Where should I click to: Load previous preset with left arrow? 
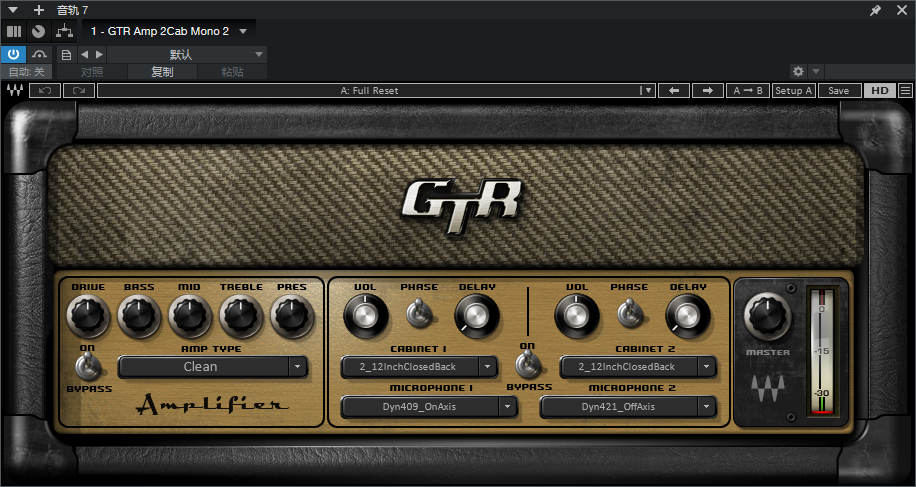674,91
